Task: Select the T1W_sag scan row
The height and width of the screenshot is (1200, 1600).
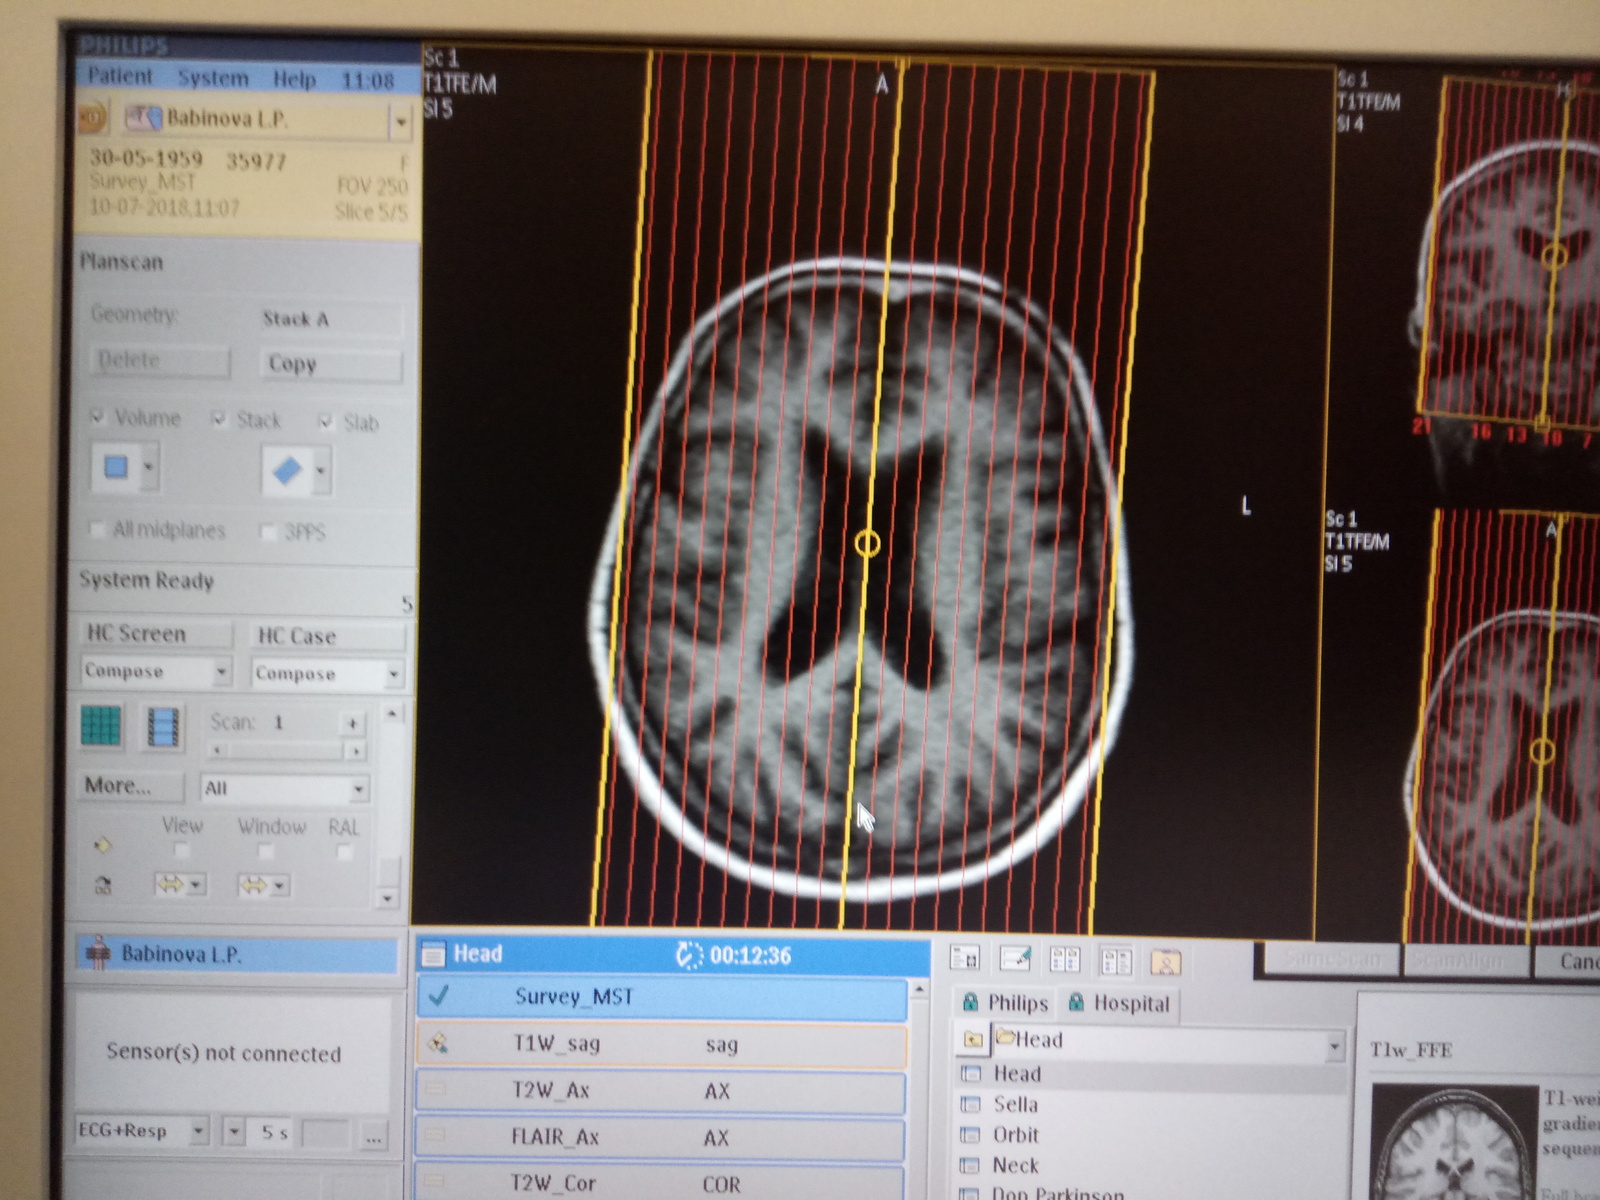Action: click(x=661, y=1044)
